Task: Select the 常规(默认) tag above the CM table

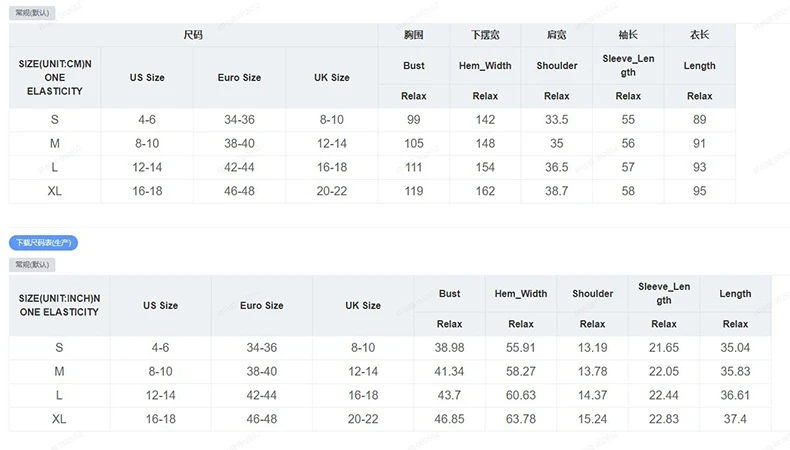Action: 32,13
